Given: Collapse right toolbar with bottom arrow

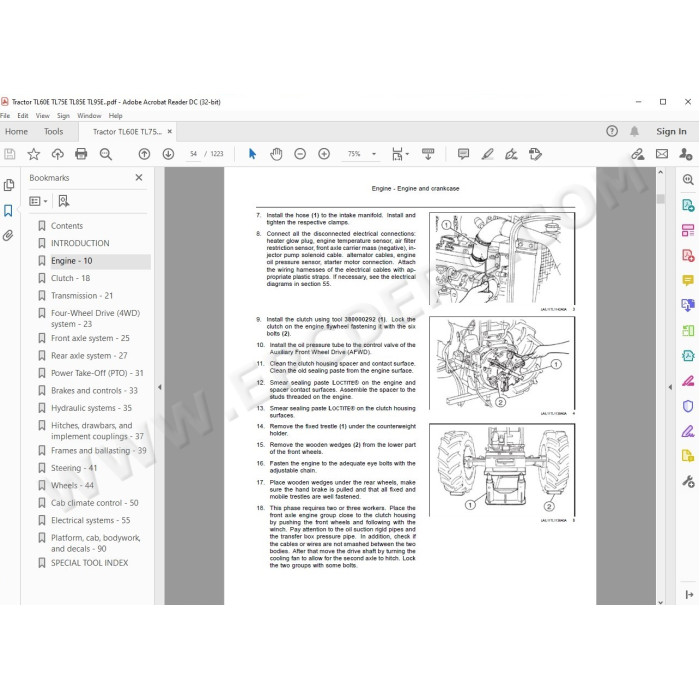Looking at the screenshot, I should [x=689, y=595].
